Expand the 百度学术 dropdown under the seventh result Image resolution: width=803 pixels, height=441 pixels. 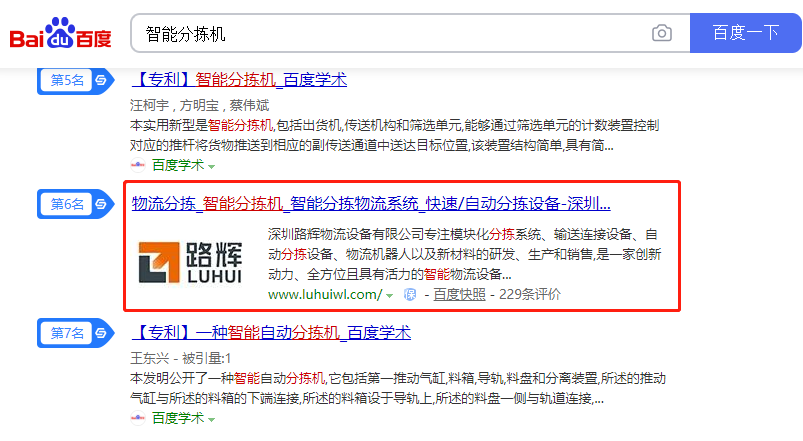coord(211,419)
